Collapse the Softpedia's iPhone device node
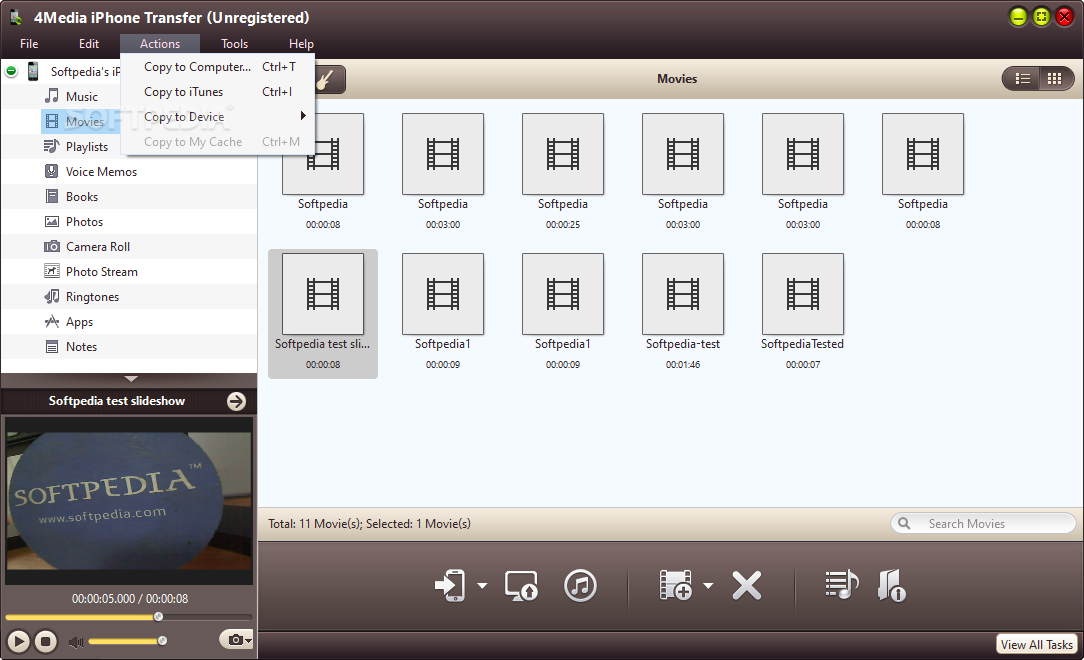Screen dimensions: 1084x660 click(x=11, y=70)
